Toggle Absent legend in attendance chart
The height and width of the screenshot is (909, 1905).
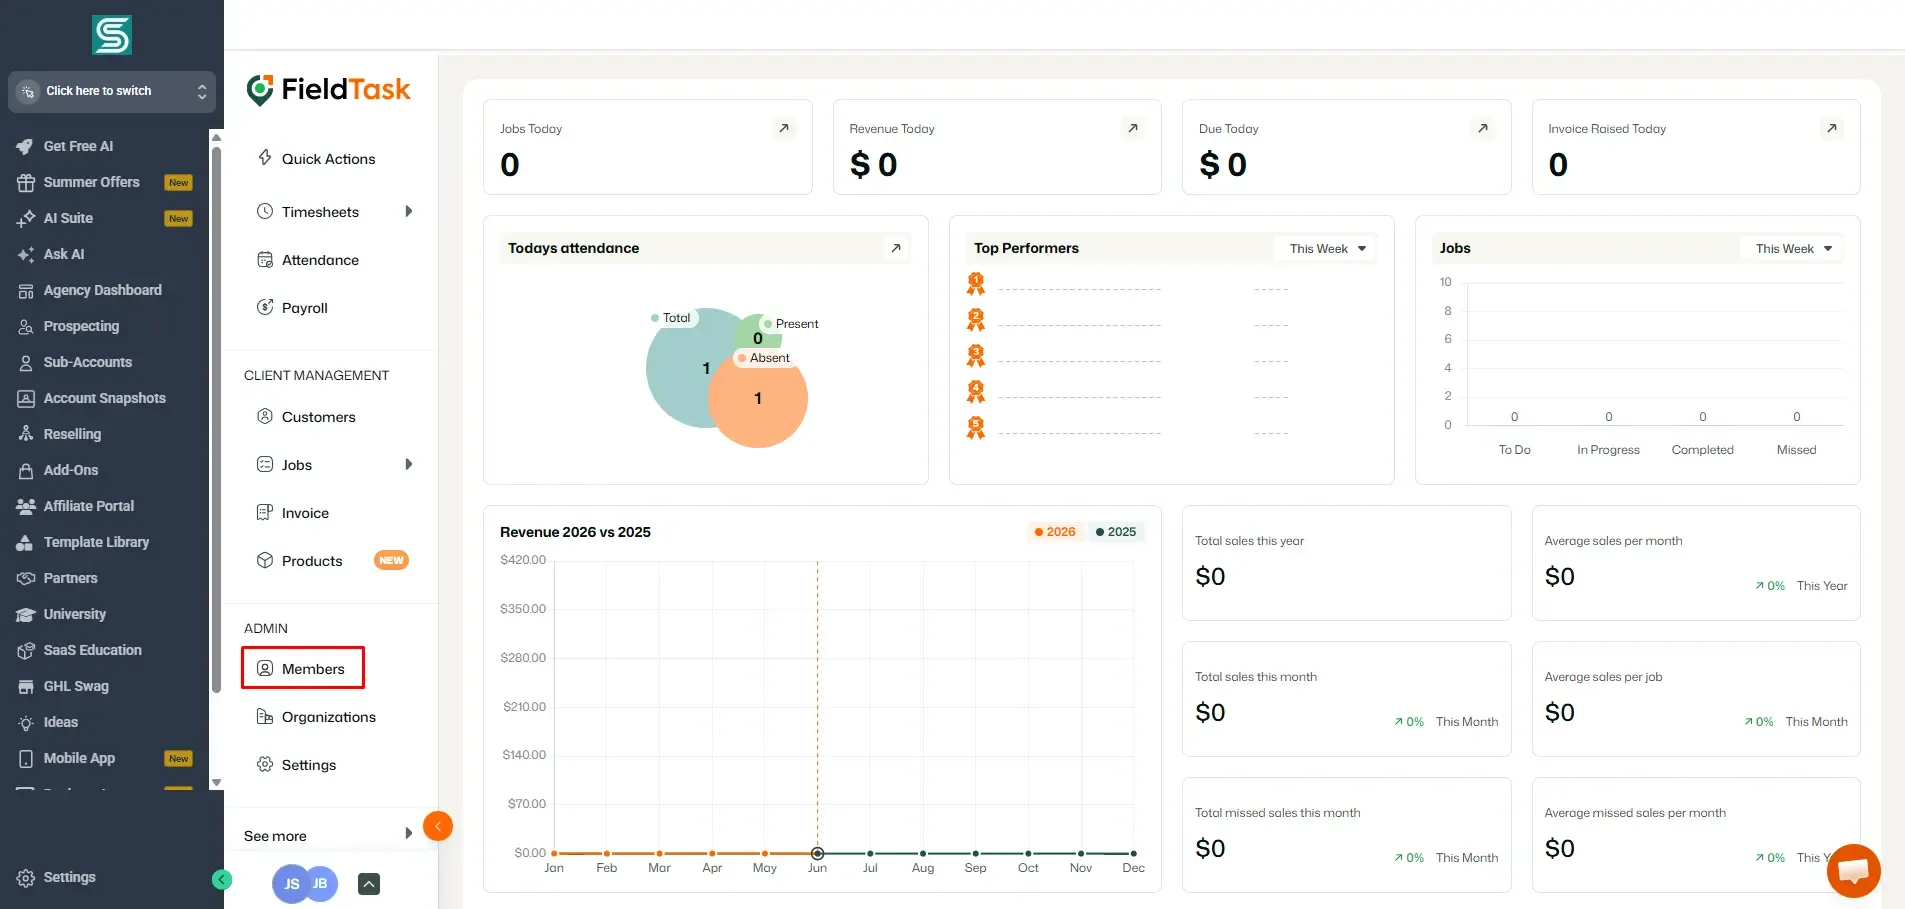763,358
